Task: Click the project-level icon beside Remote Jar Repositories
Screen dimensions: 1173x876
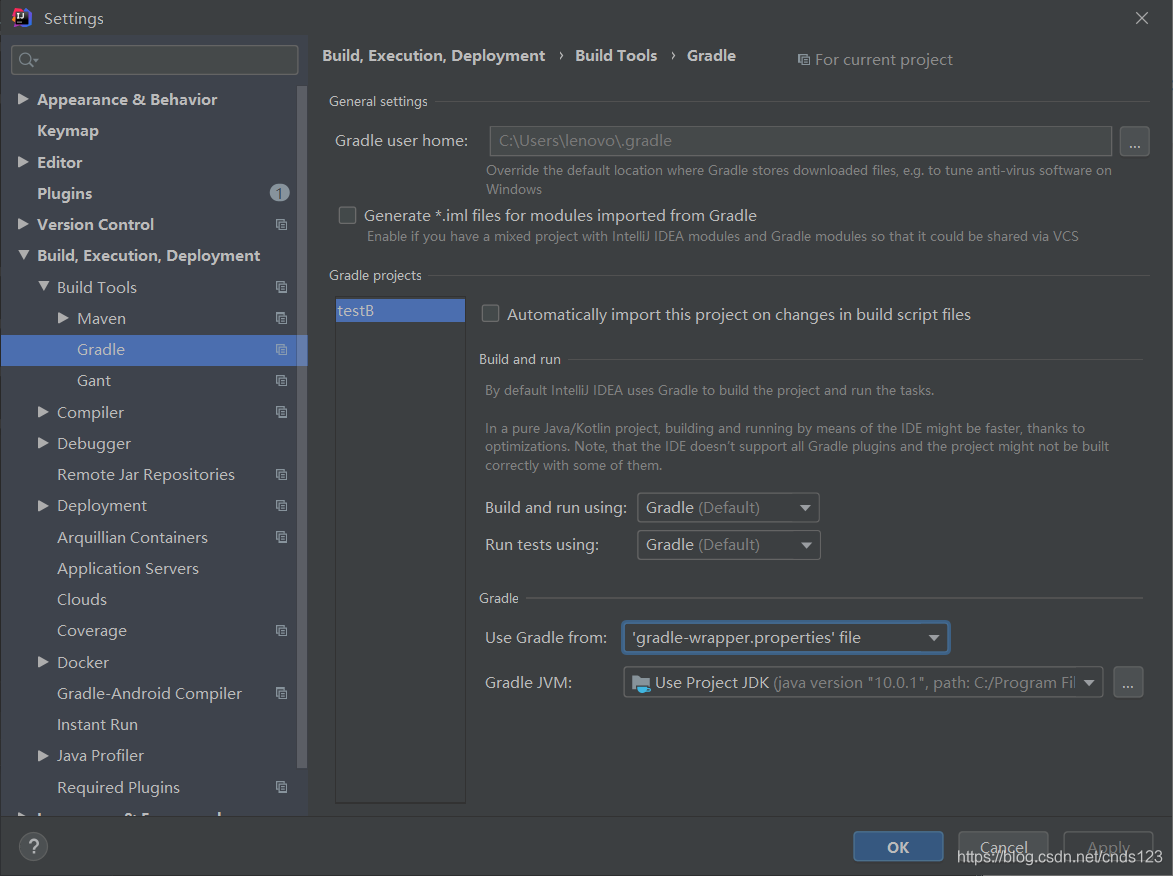Action: tap(281, 474)
